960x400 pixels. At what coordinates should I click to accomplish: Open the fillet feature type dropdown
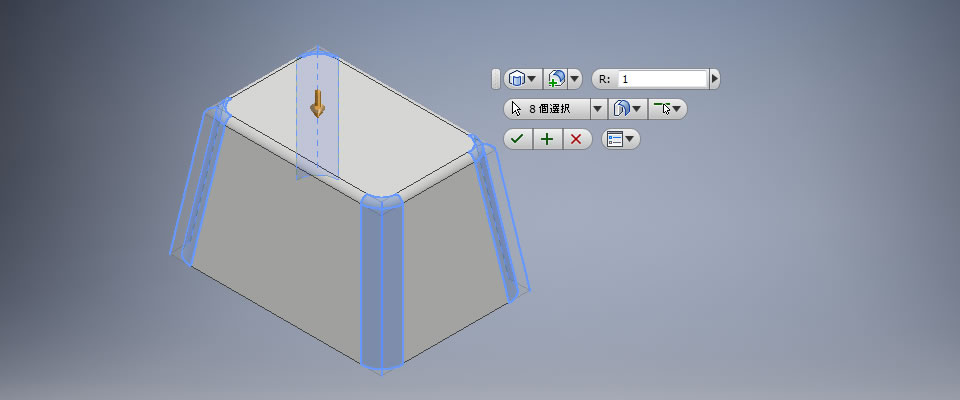(523, 78)
